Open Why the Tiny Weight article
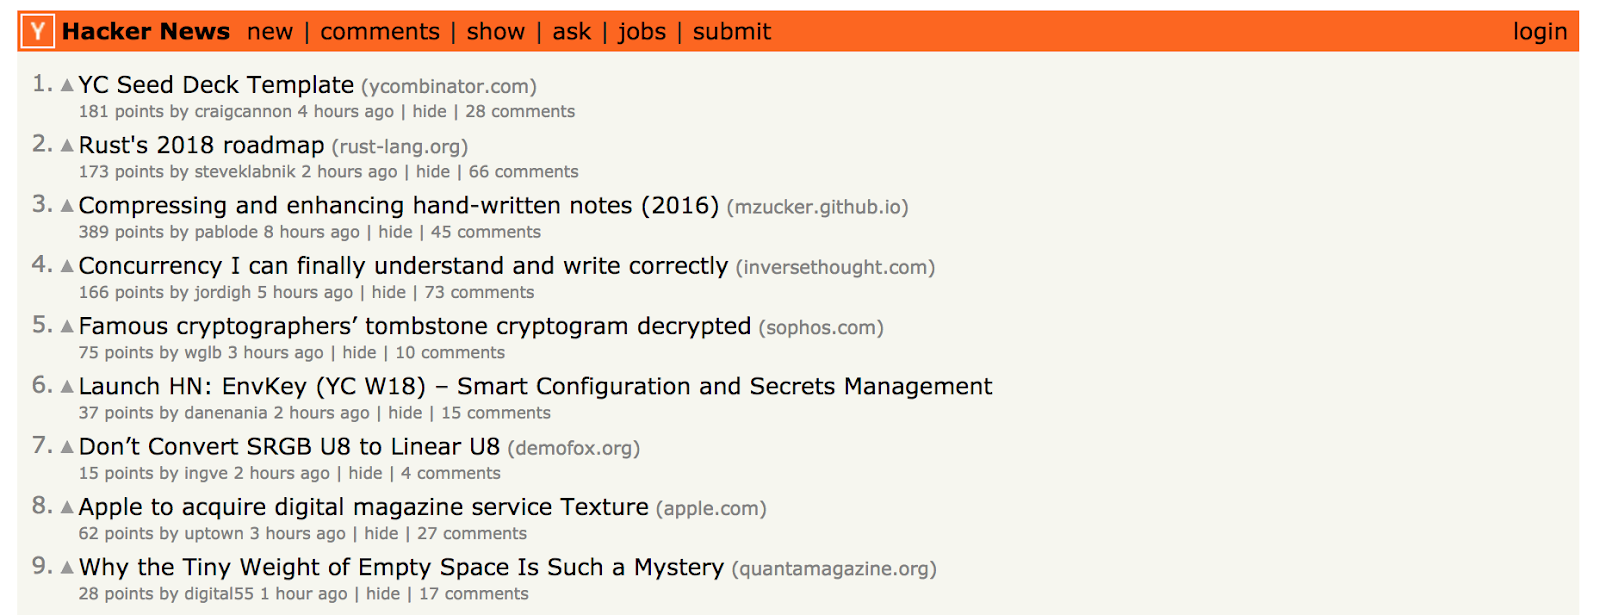 402,567
